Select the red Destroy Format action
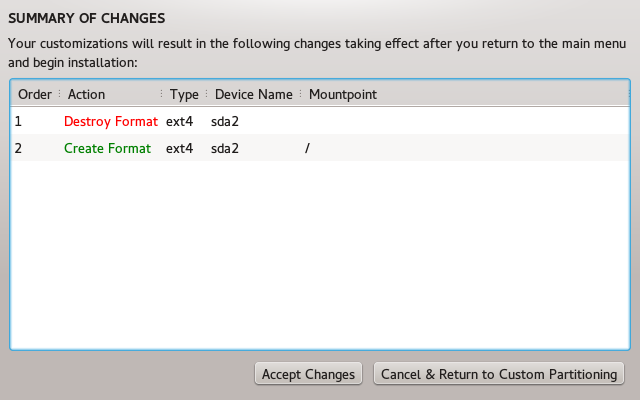 pyautogui.click(x=111, y=121)
